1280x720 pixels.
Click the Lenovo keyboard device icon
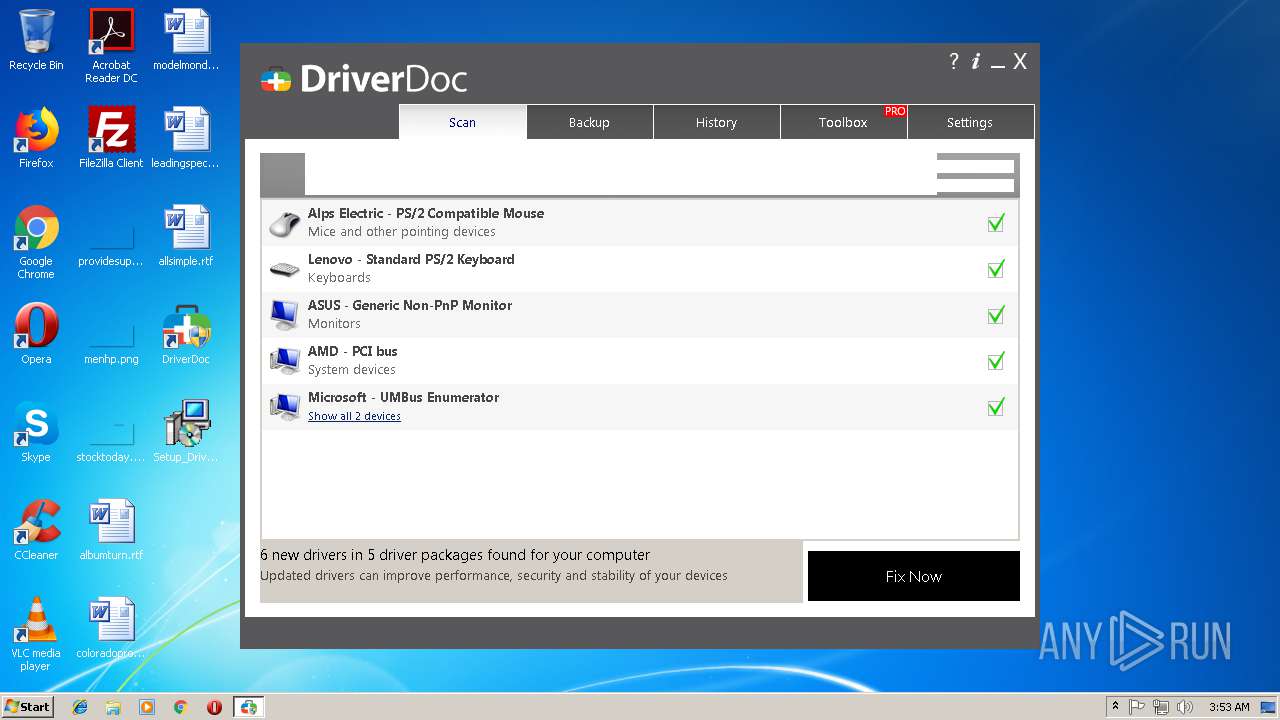(x=285, y=269)
